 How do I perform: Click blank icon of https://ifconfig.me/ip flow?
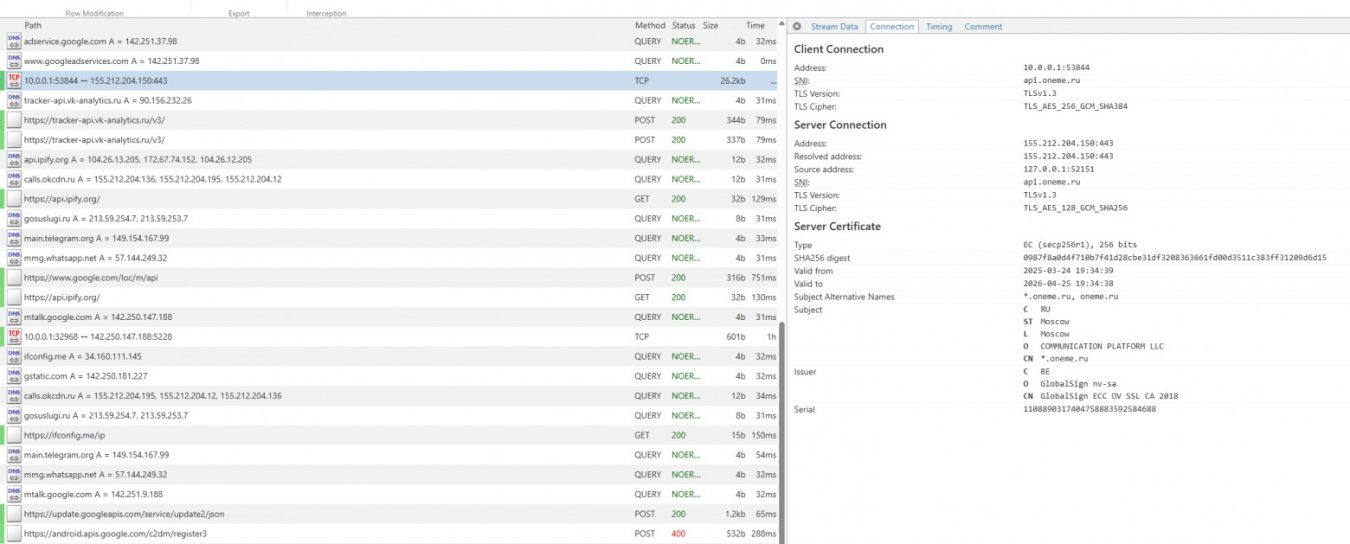[x=14, y=435]
